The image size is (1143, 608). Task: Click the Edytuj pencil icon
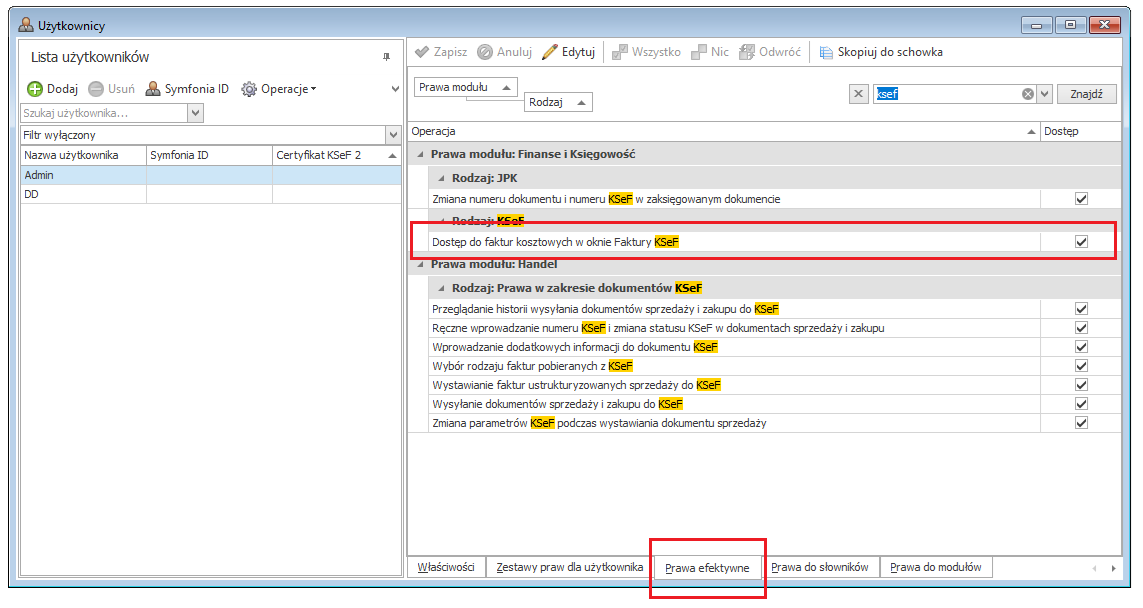pos(550,52)
